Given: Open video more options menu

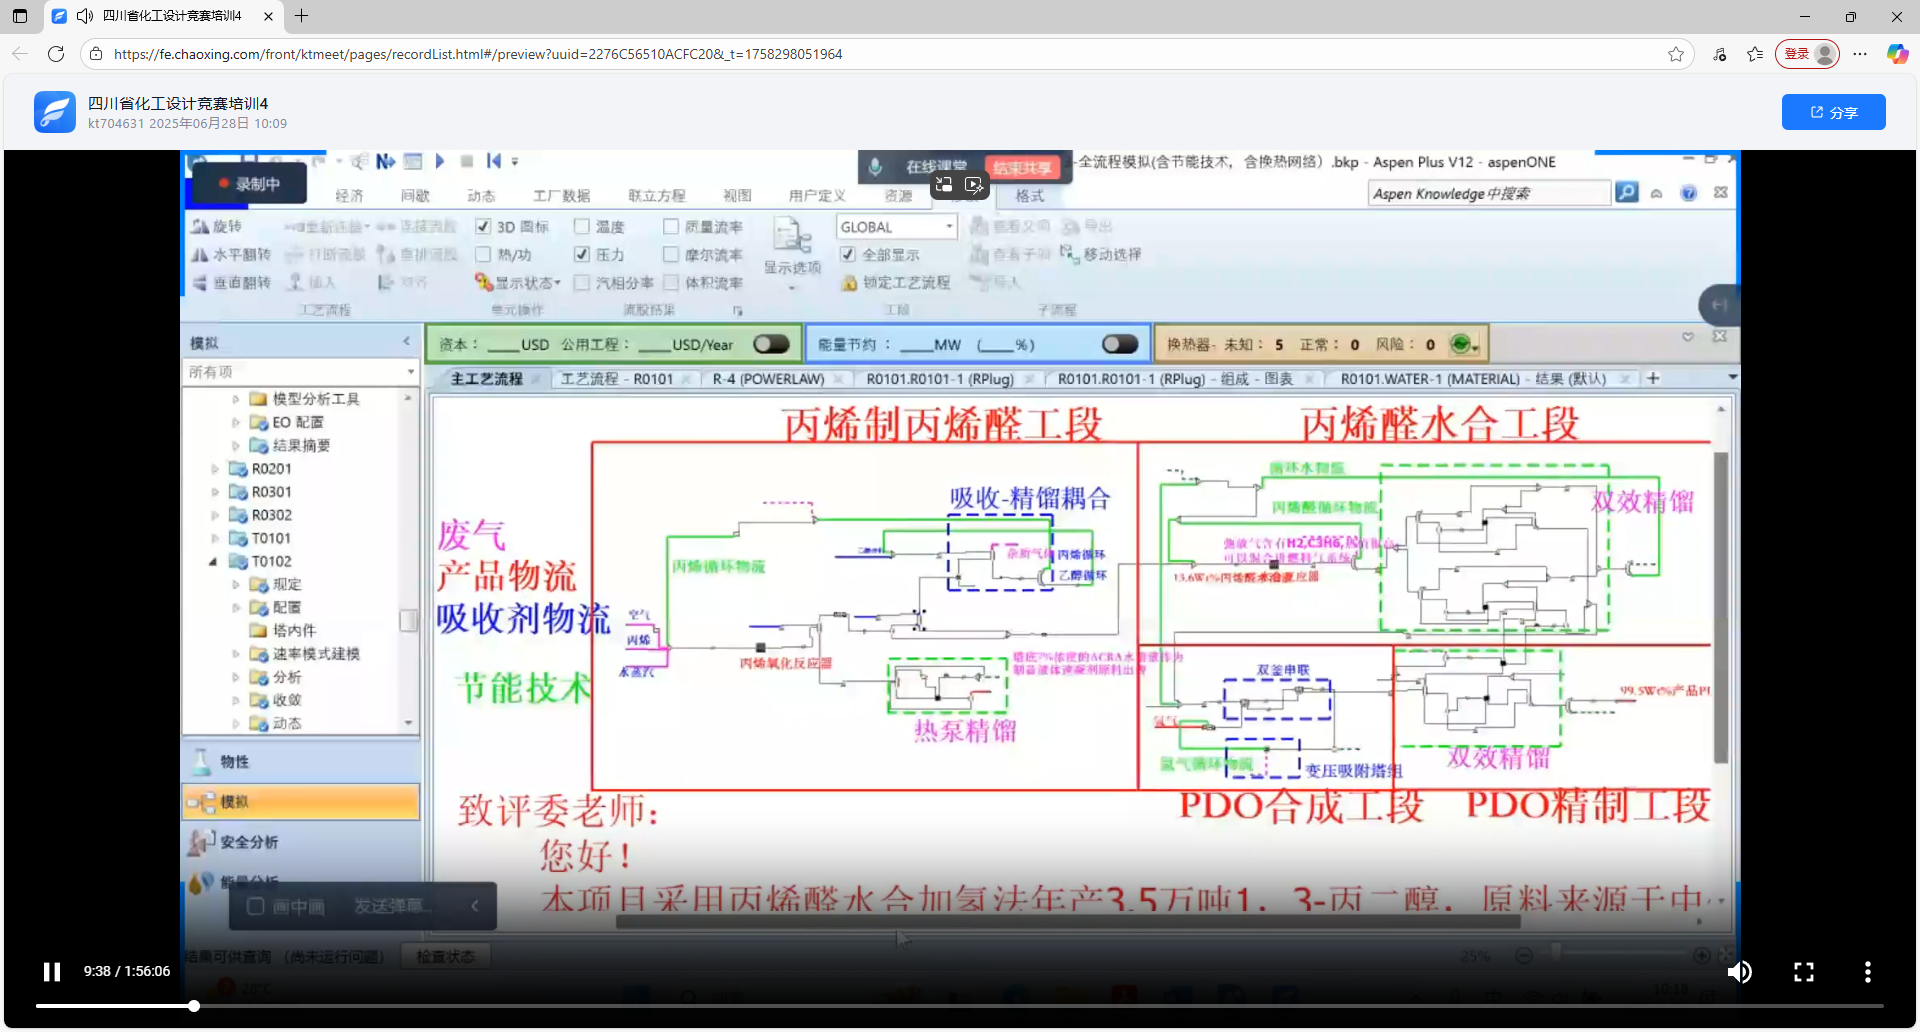Looking at the screenshot, I should pos(1867,971).
